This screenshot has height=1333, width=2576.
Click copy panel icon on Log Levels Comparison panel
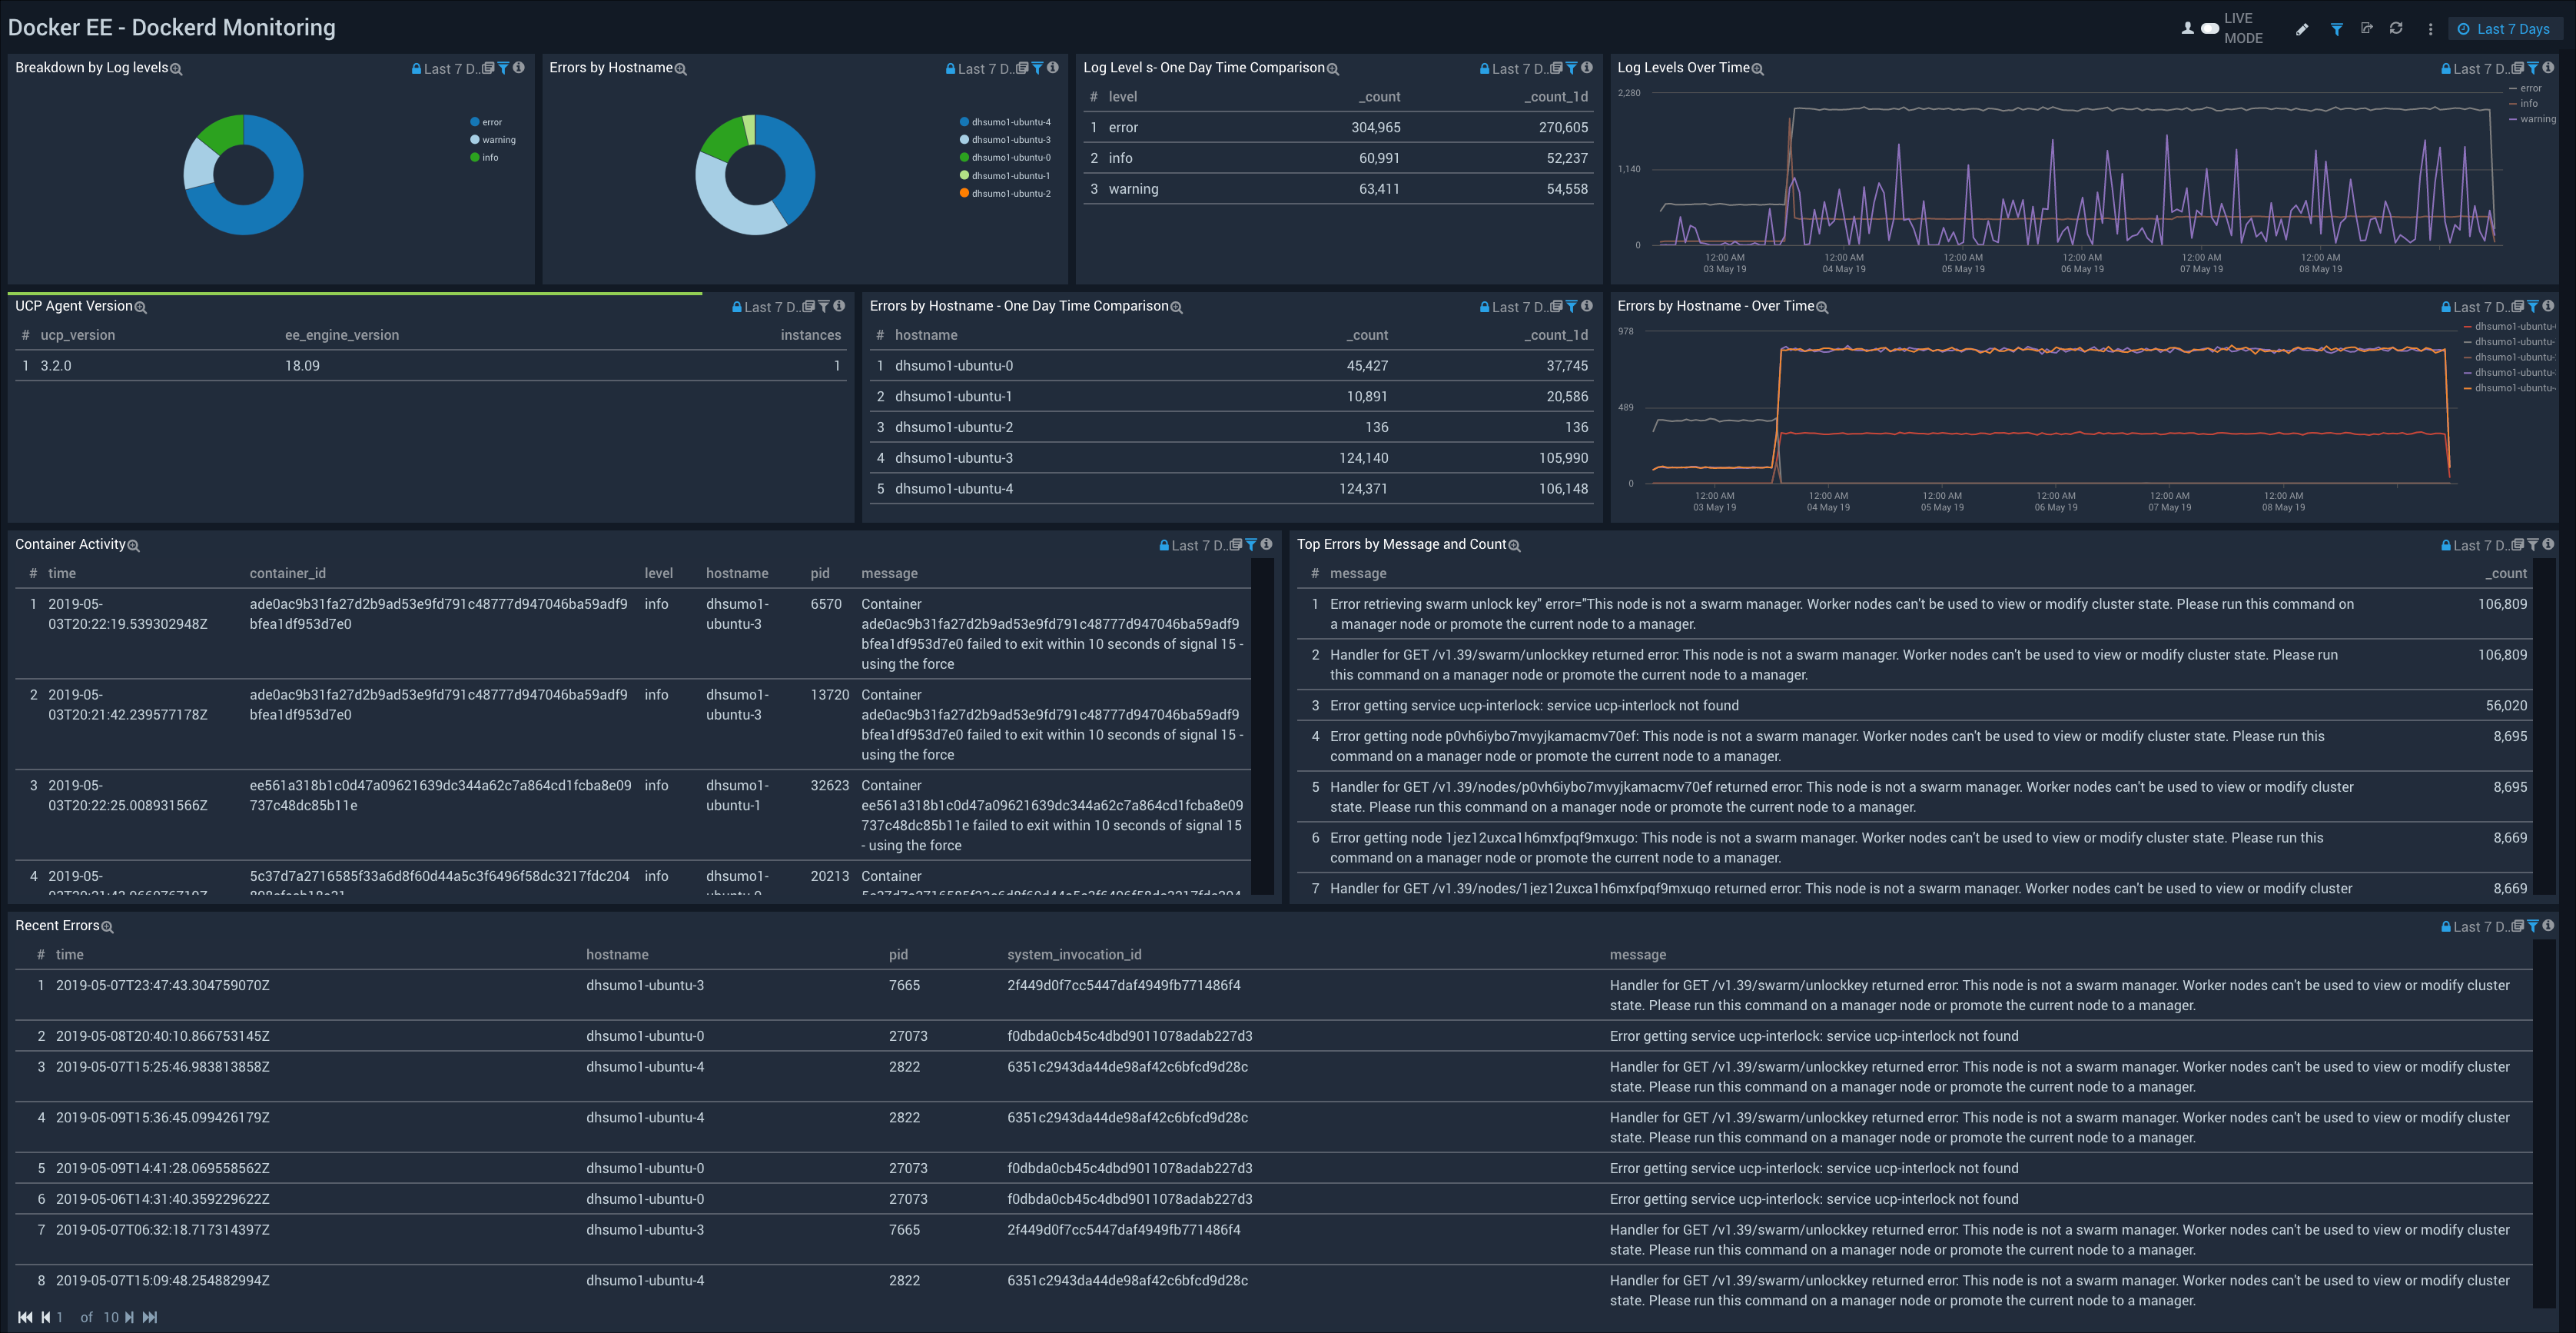pyautogui.click(x=1557, y=68)
